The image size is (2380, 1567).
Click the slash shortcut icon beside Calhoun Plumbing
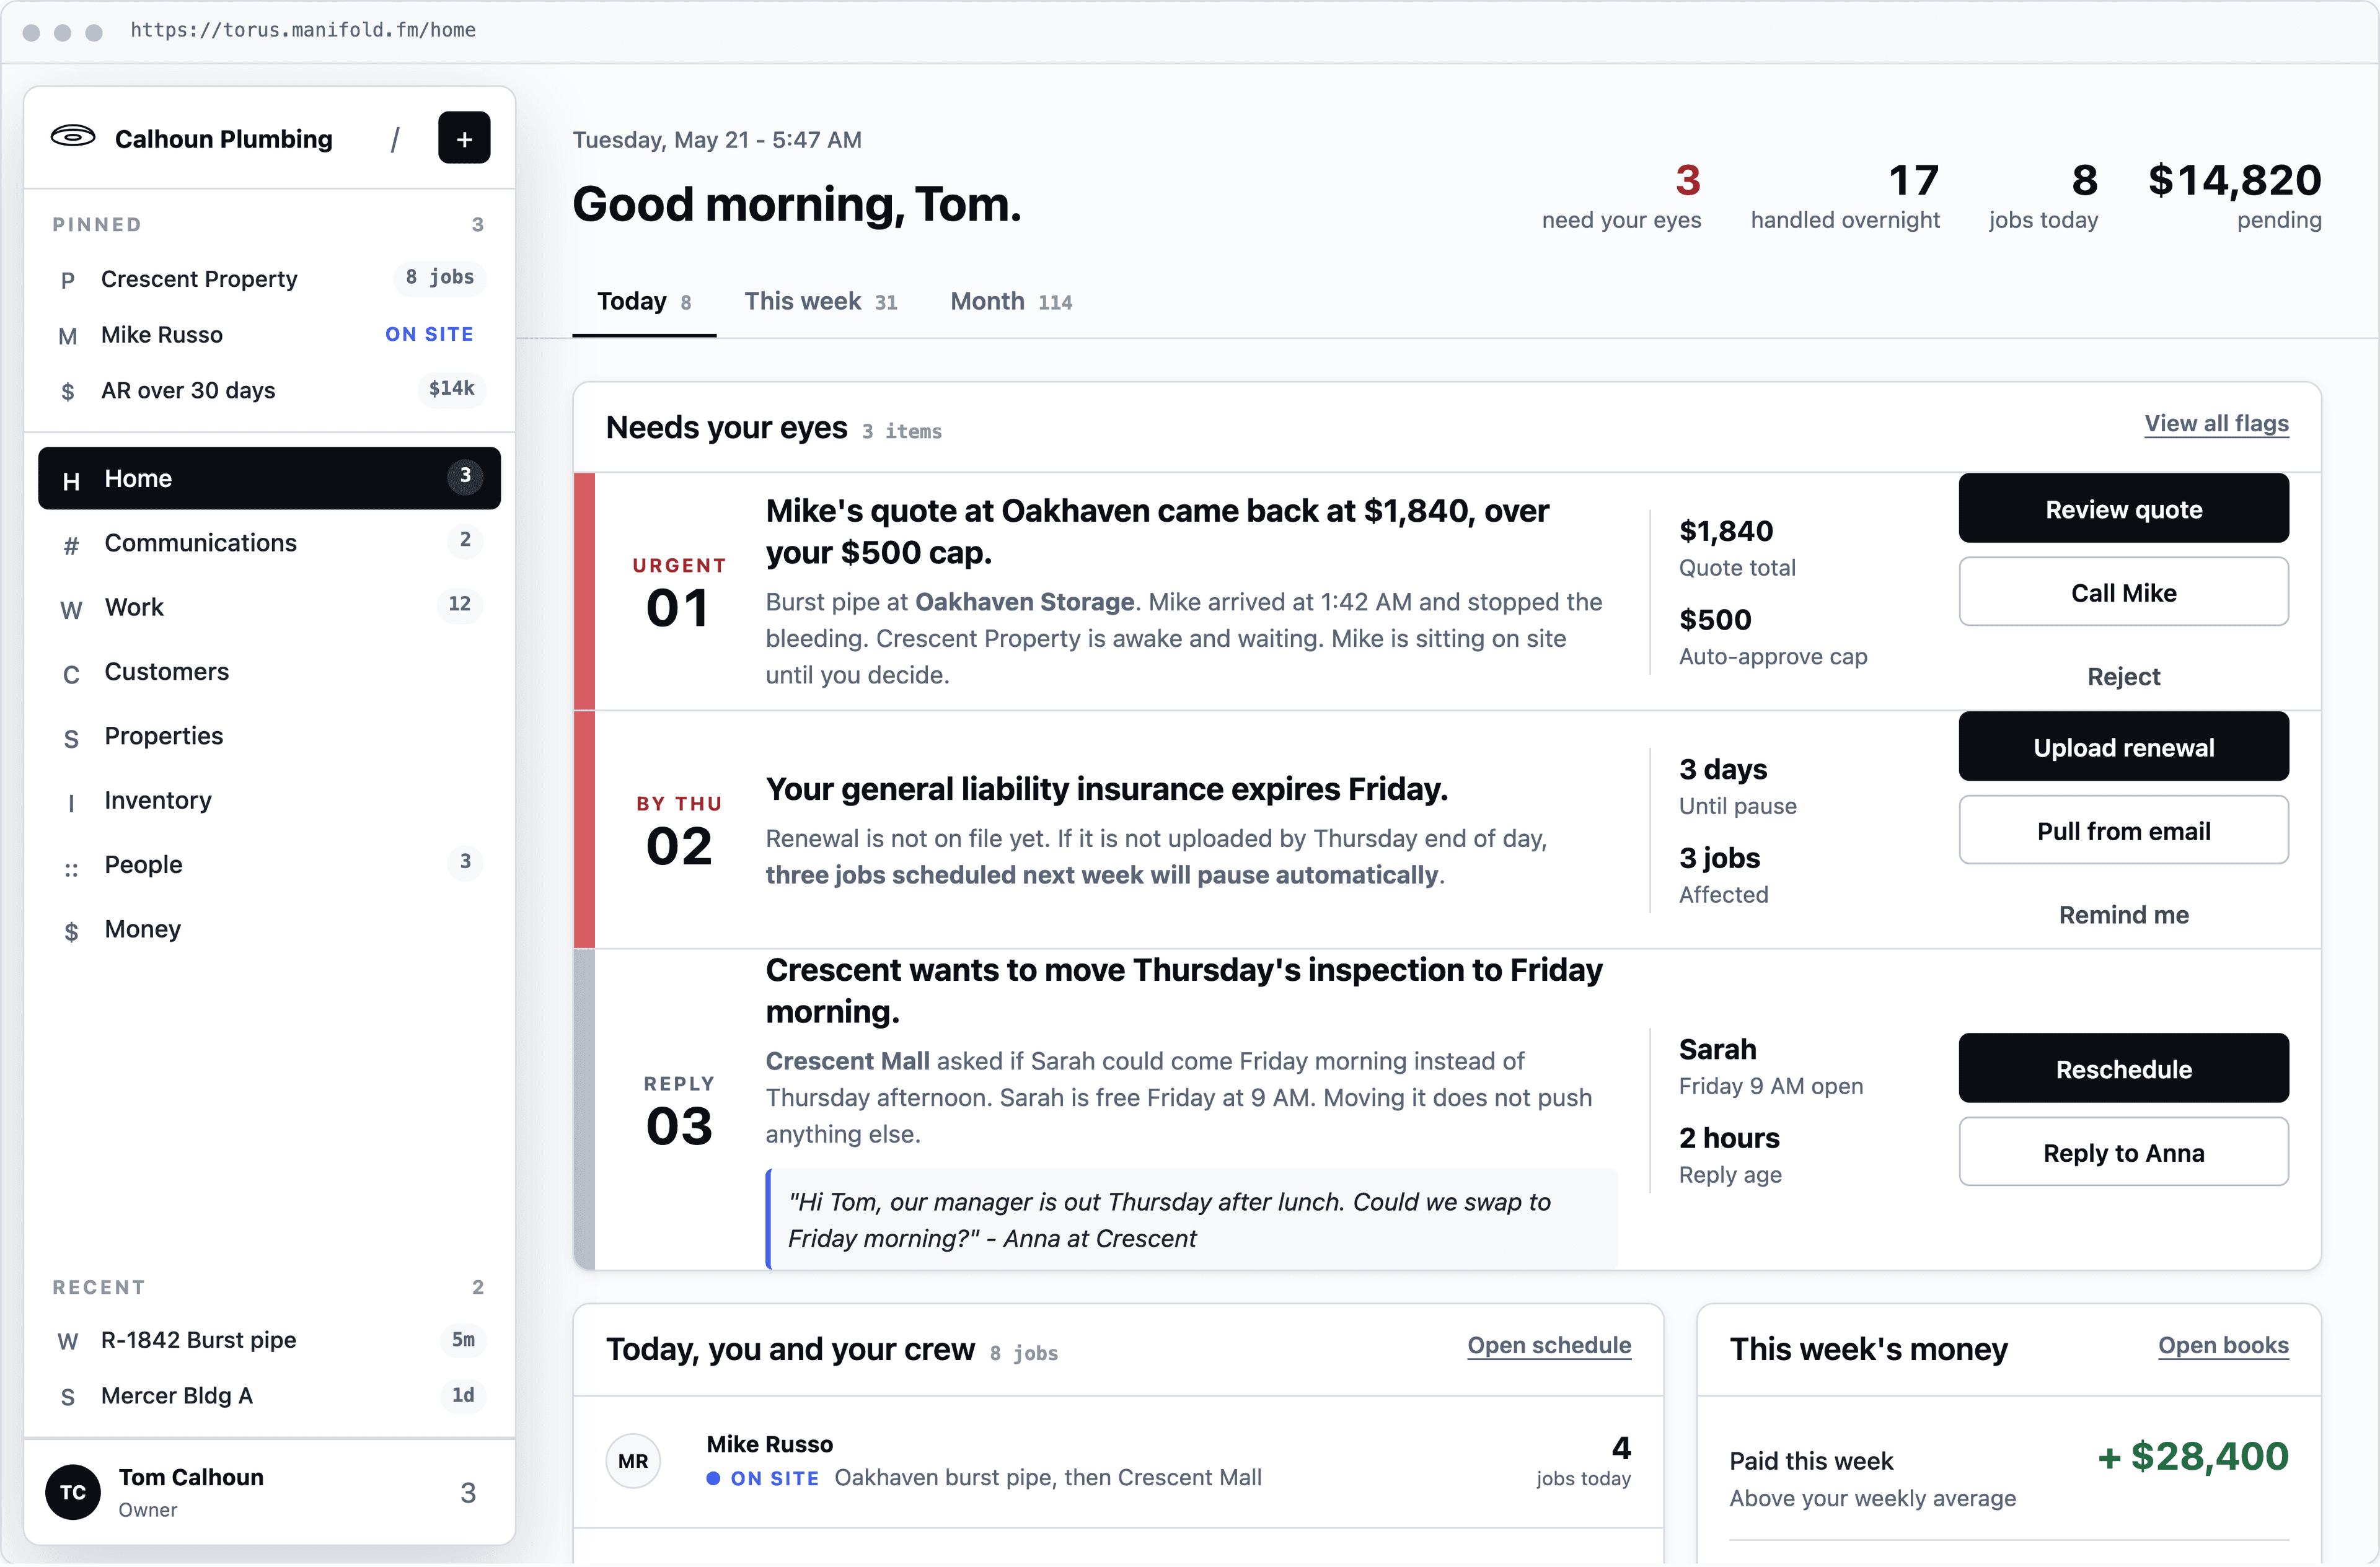click(395, 139)
